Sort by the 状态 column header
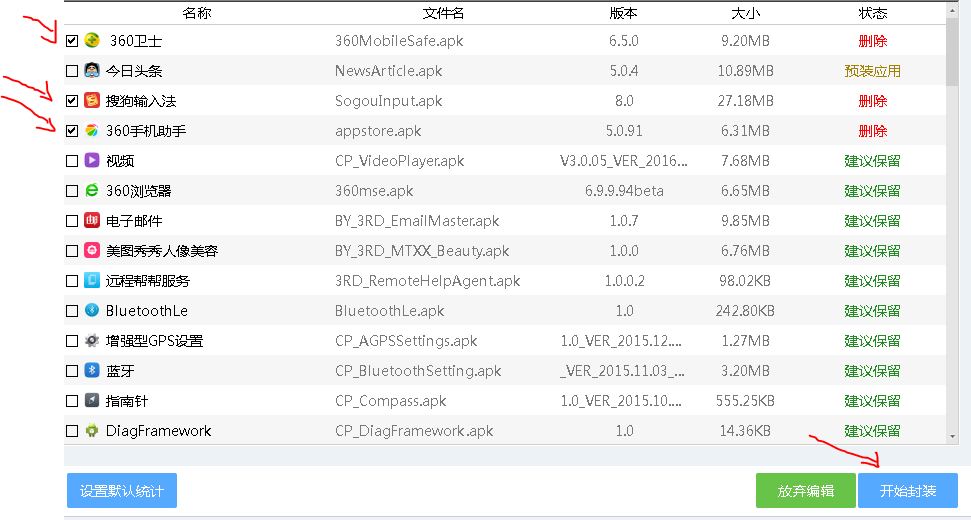The image size is (971, 520). pos(873,13)
